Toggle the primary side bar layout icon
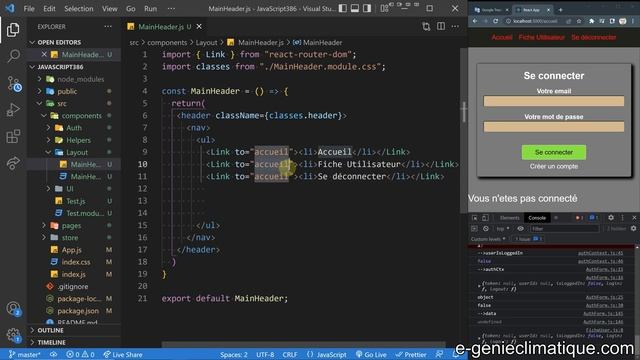The height and width of the screenshot is (360, 640). tap(343, 9)
